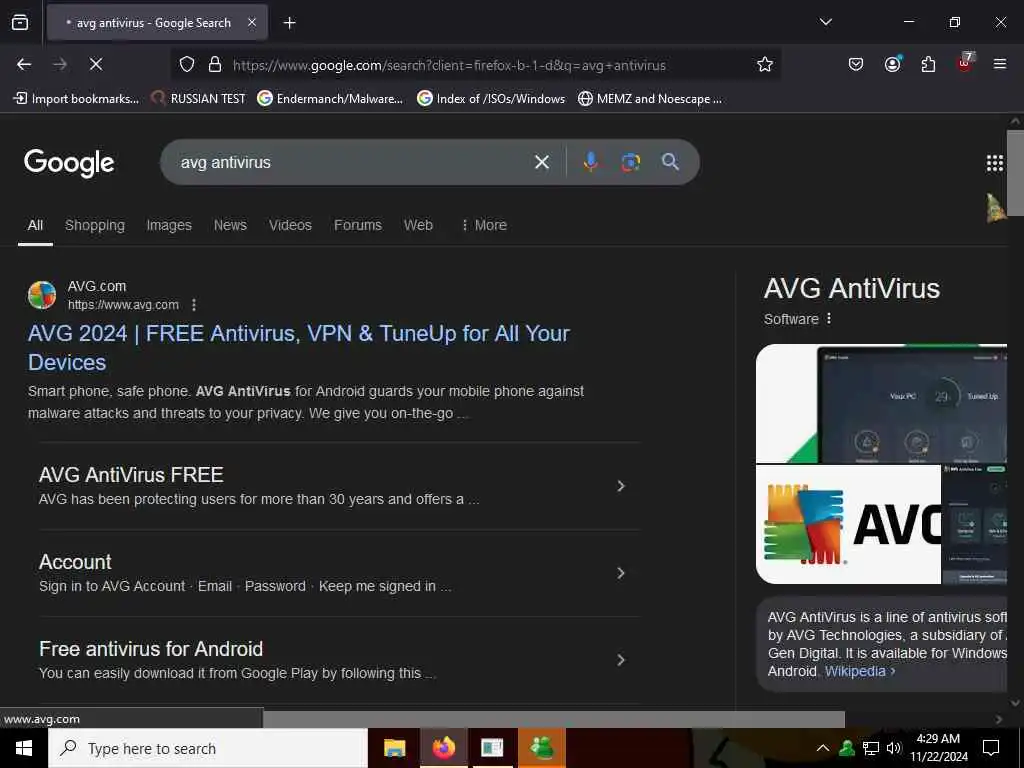The height and width of the screenshot is (768, 1024).
Task: Open Firefox View recent browsing icon
Action: point(20,23)
